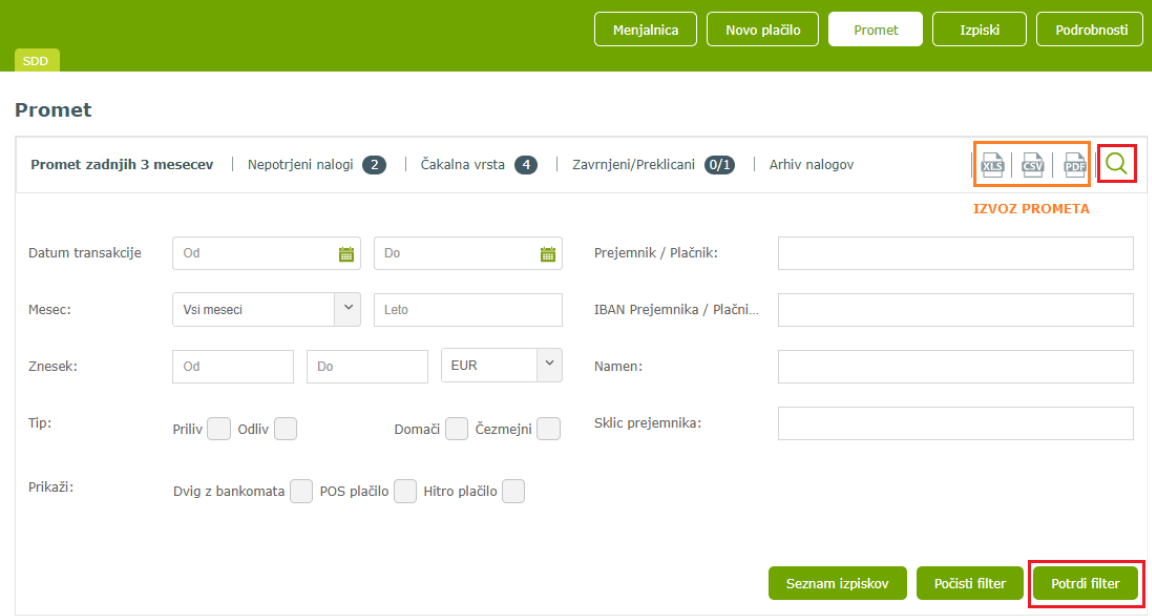The image size is (1152, 616).
Task: Click the Namen input field
Action: 956,366
